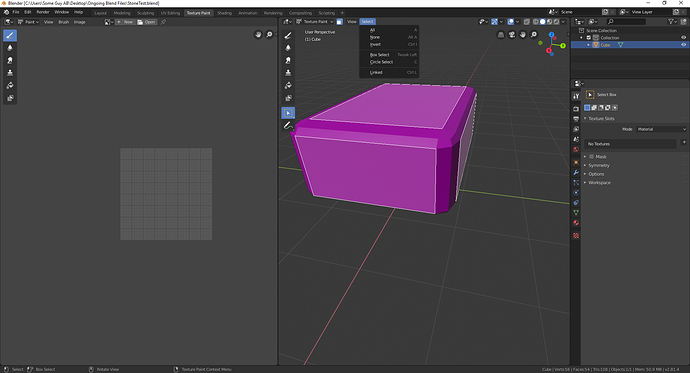Hide the Cube with its eye icon

pyautogui.click(x=683, y=45)
